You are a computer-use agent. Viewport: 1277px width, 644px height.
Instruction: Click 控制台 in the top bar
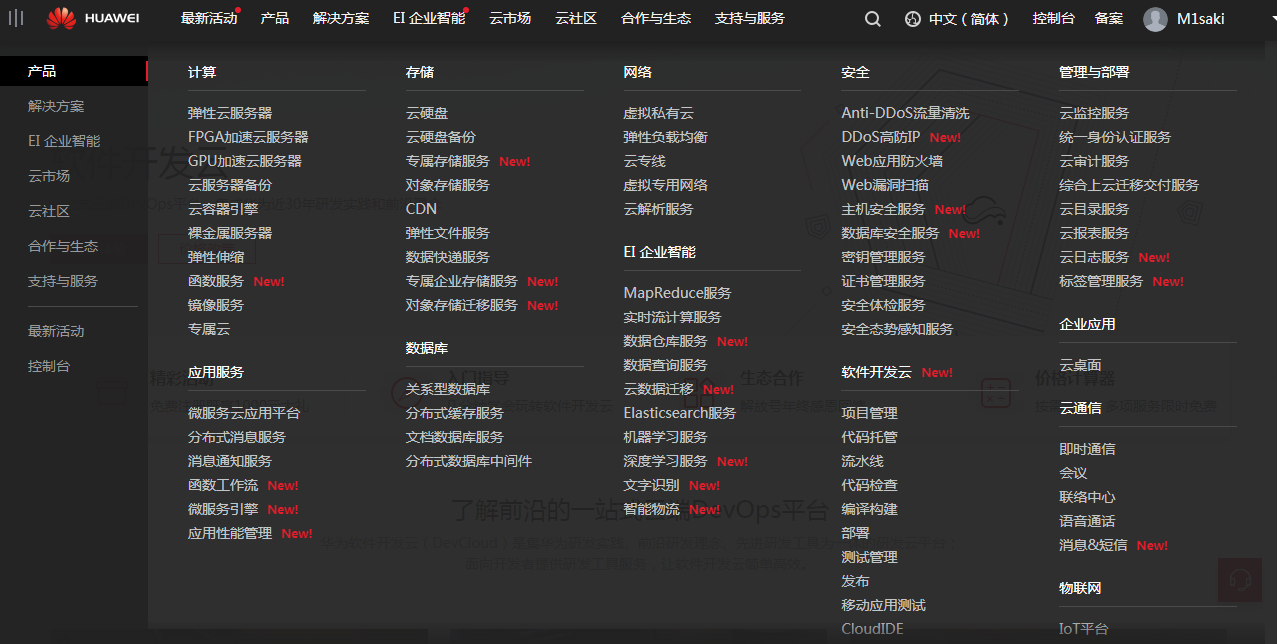(1054, 19)
